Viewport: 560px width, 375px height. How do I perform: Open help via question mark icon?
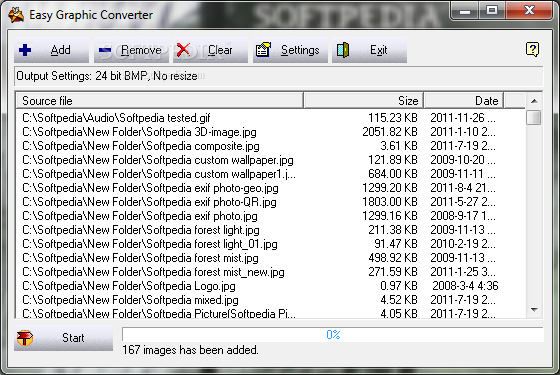pos(532,49)
